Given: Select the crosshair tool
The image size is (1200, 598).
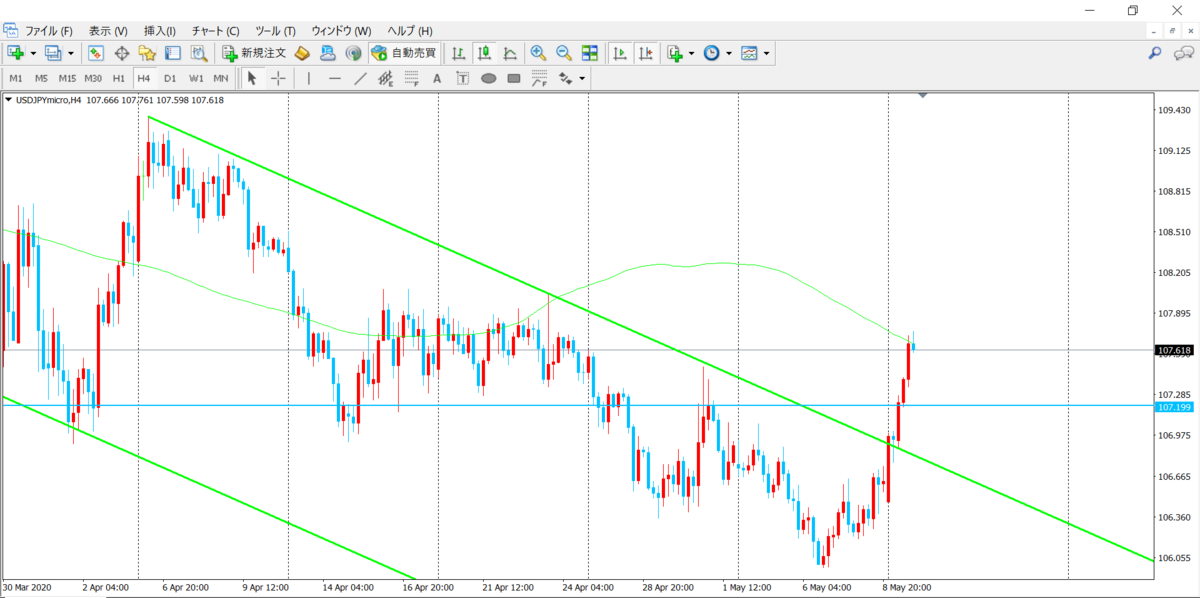Looking at the screenshot, I should tap(278, 78).
